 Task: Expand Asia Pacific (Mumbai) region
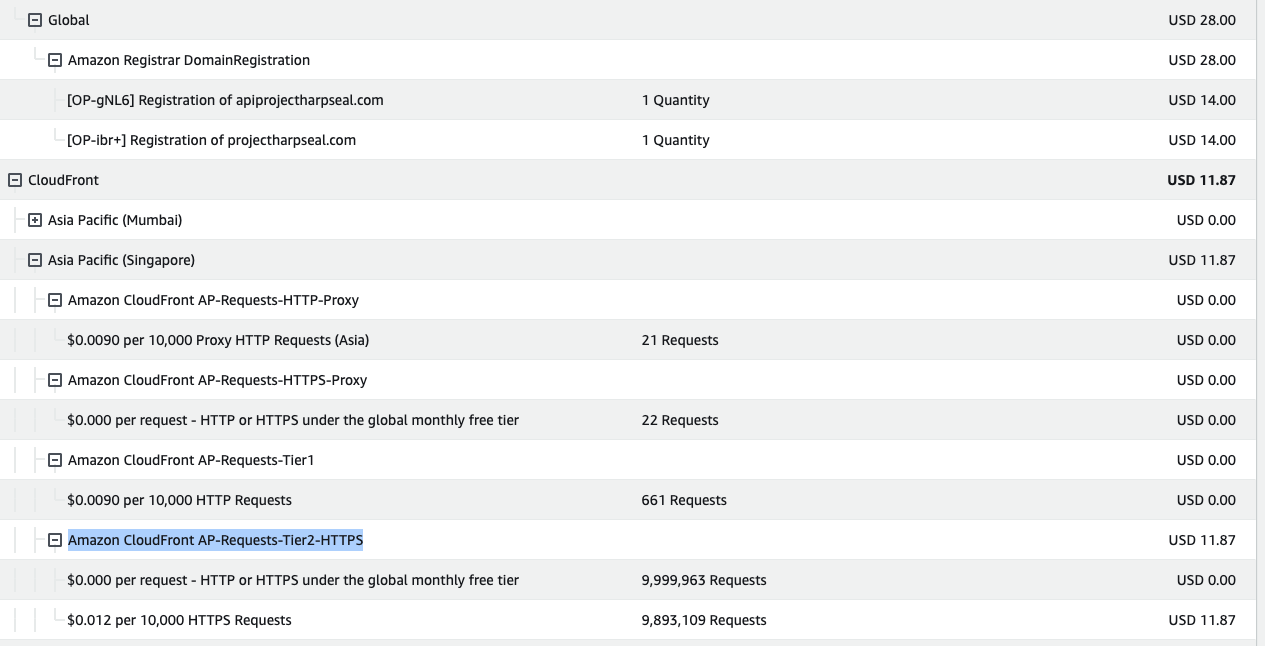point(35,220)
